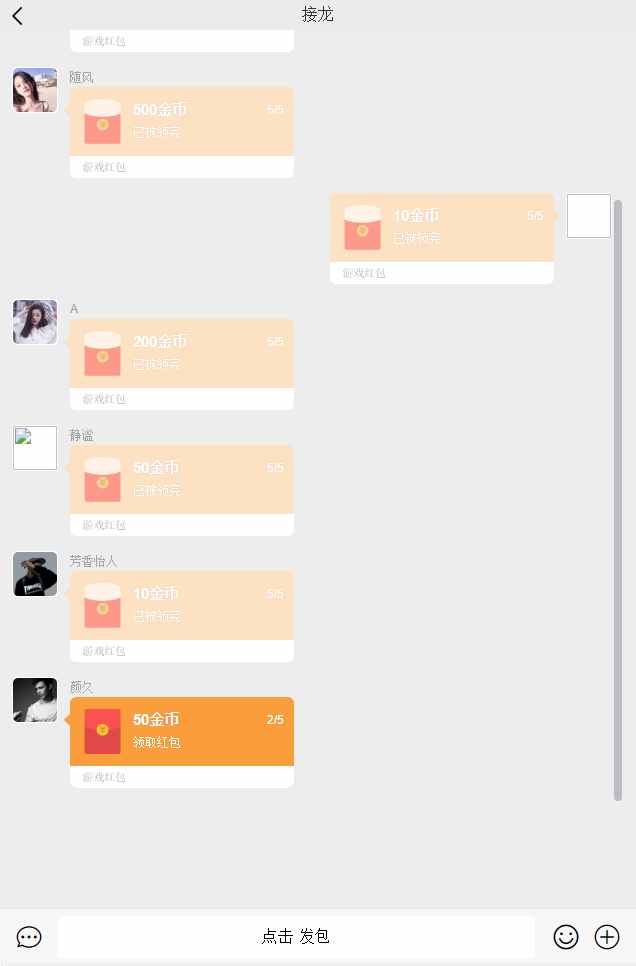Open 静谧's broken avatar image
636x966 pixels.
point(35,448)
